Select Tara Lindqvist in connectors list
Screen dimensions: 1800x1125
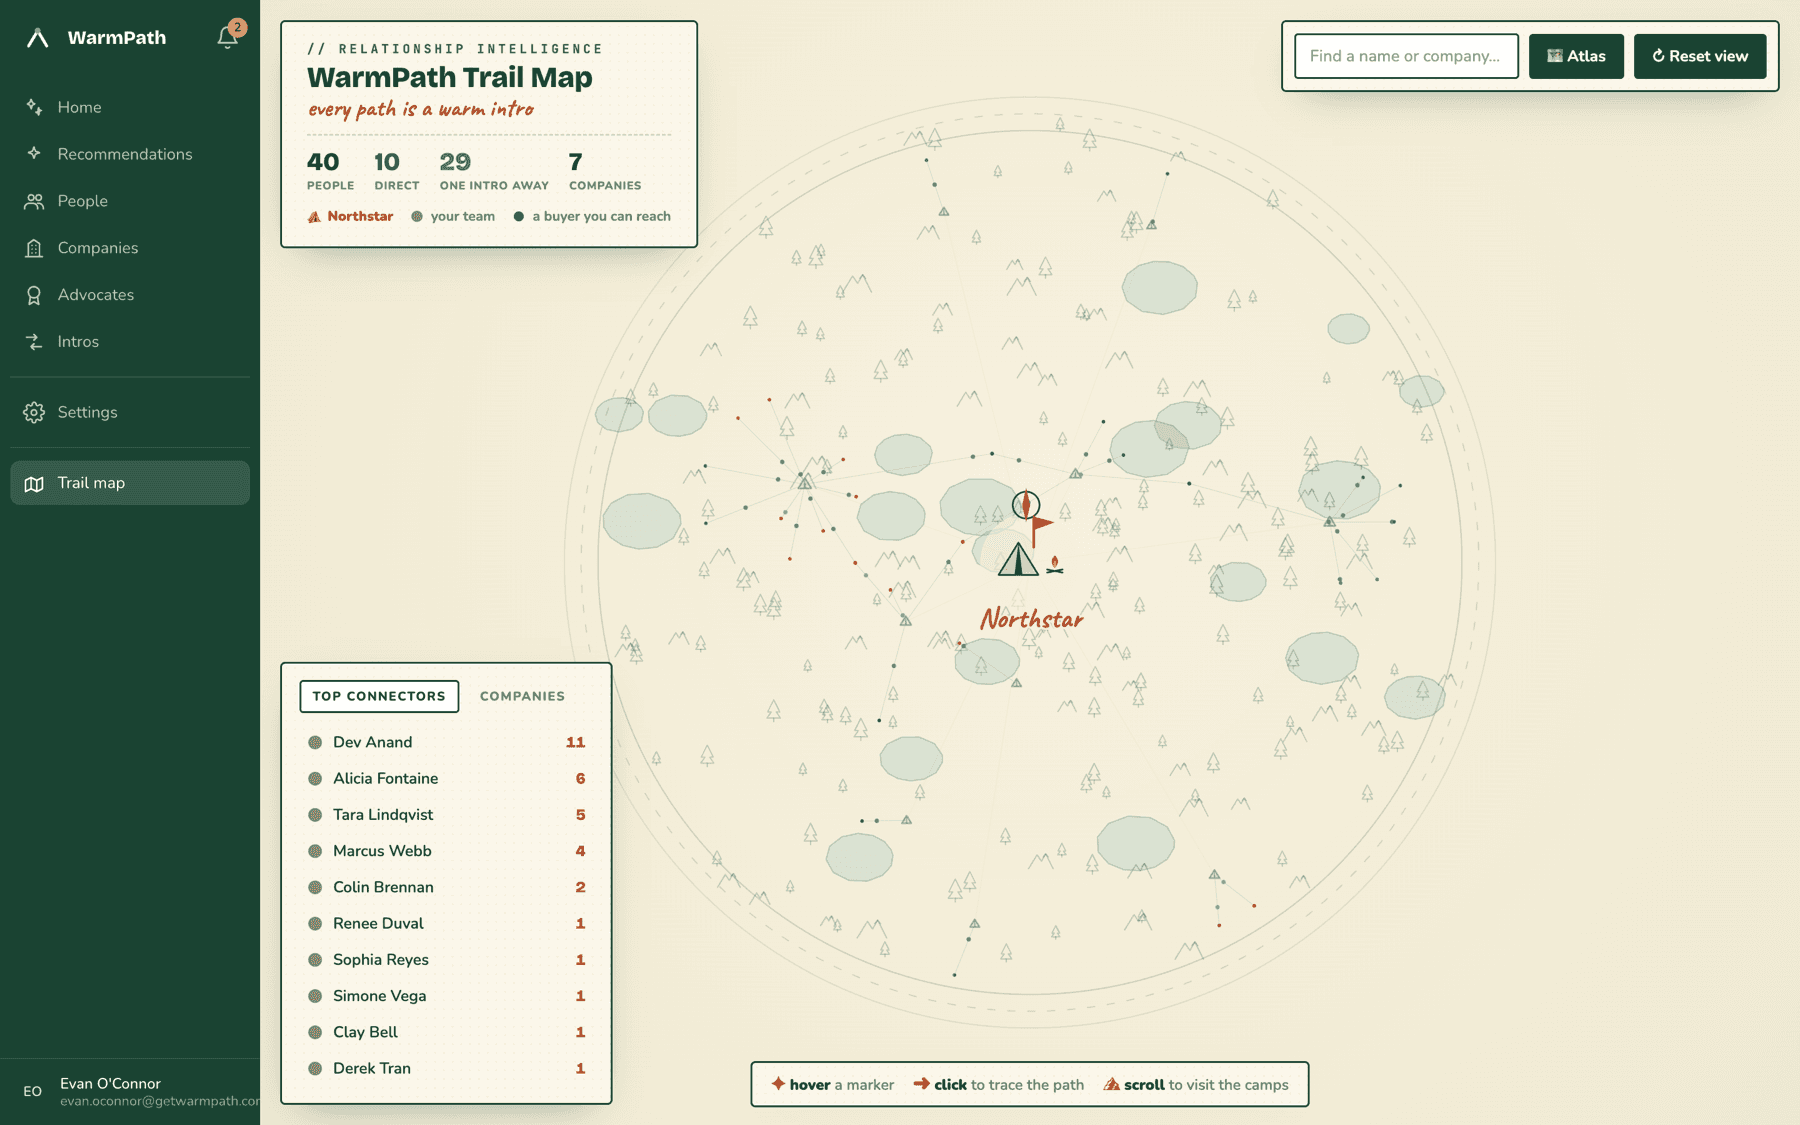(x=446, y=815)
